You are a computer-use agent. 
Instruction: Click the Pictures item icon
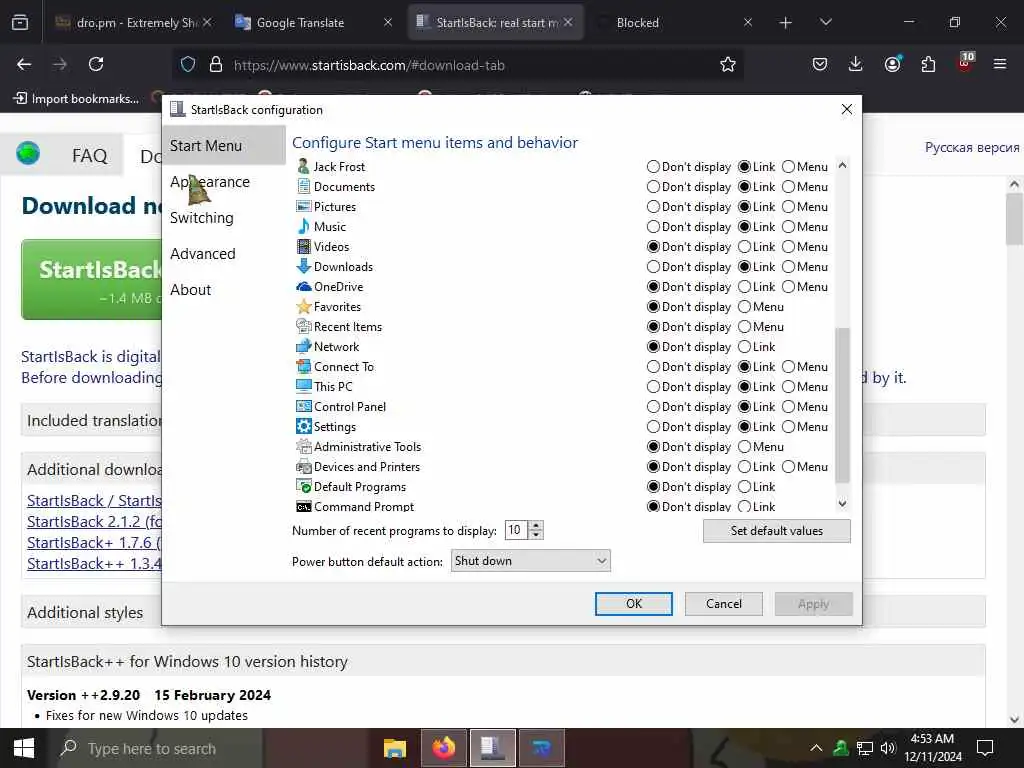[x=303, y=206]
